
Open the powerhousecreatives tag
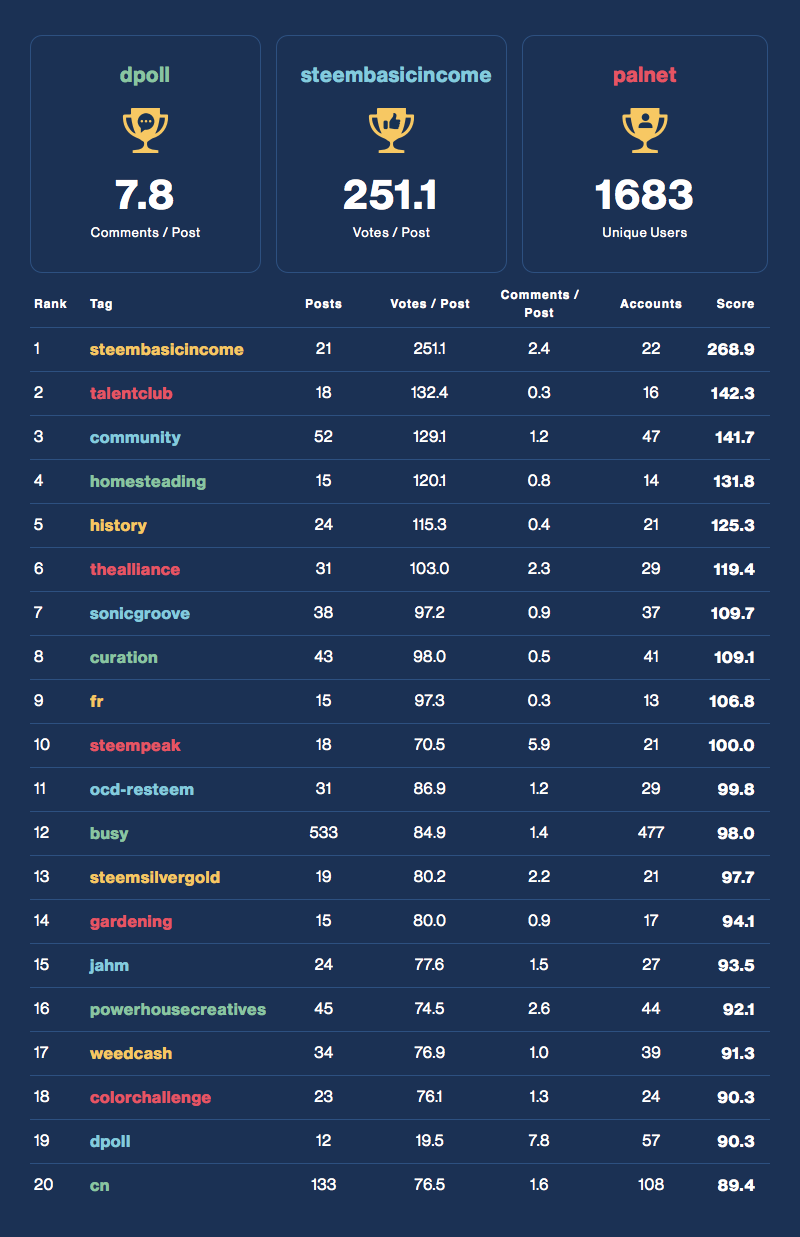click(x=178, y=1009)
